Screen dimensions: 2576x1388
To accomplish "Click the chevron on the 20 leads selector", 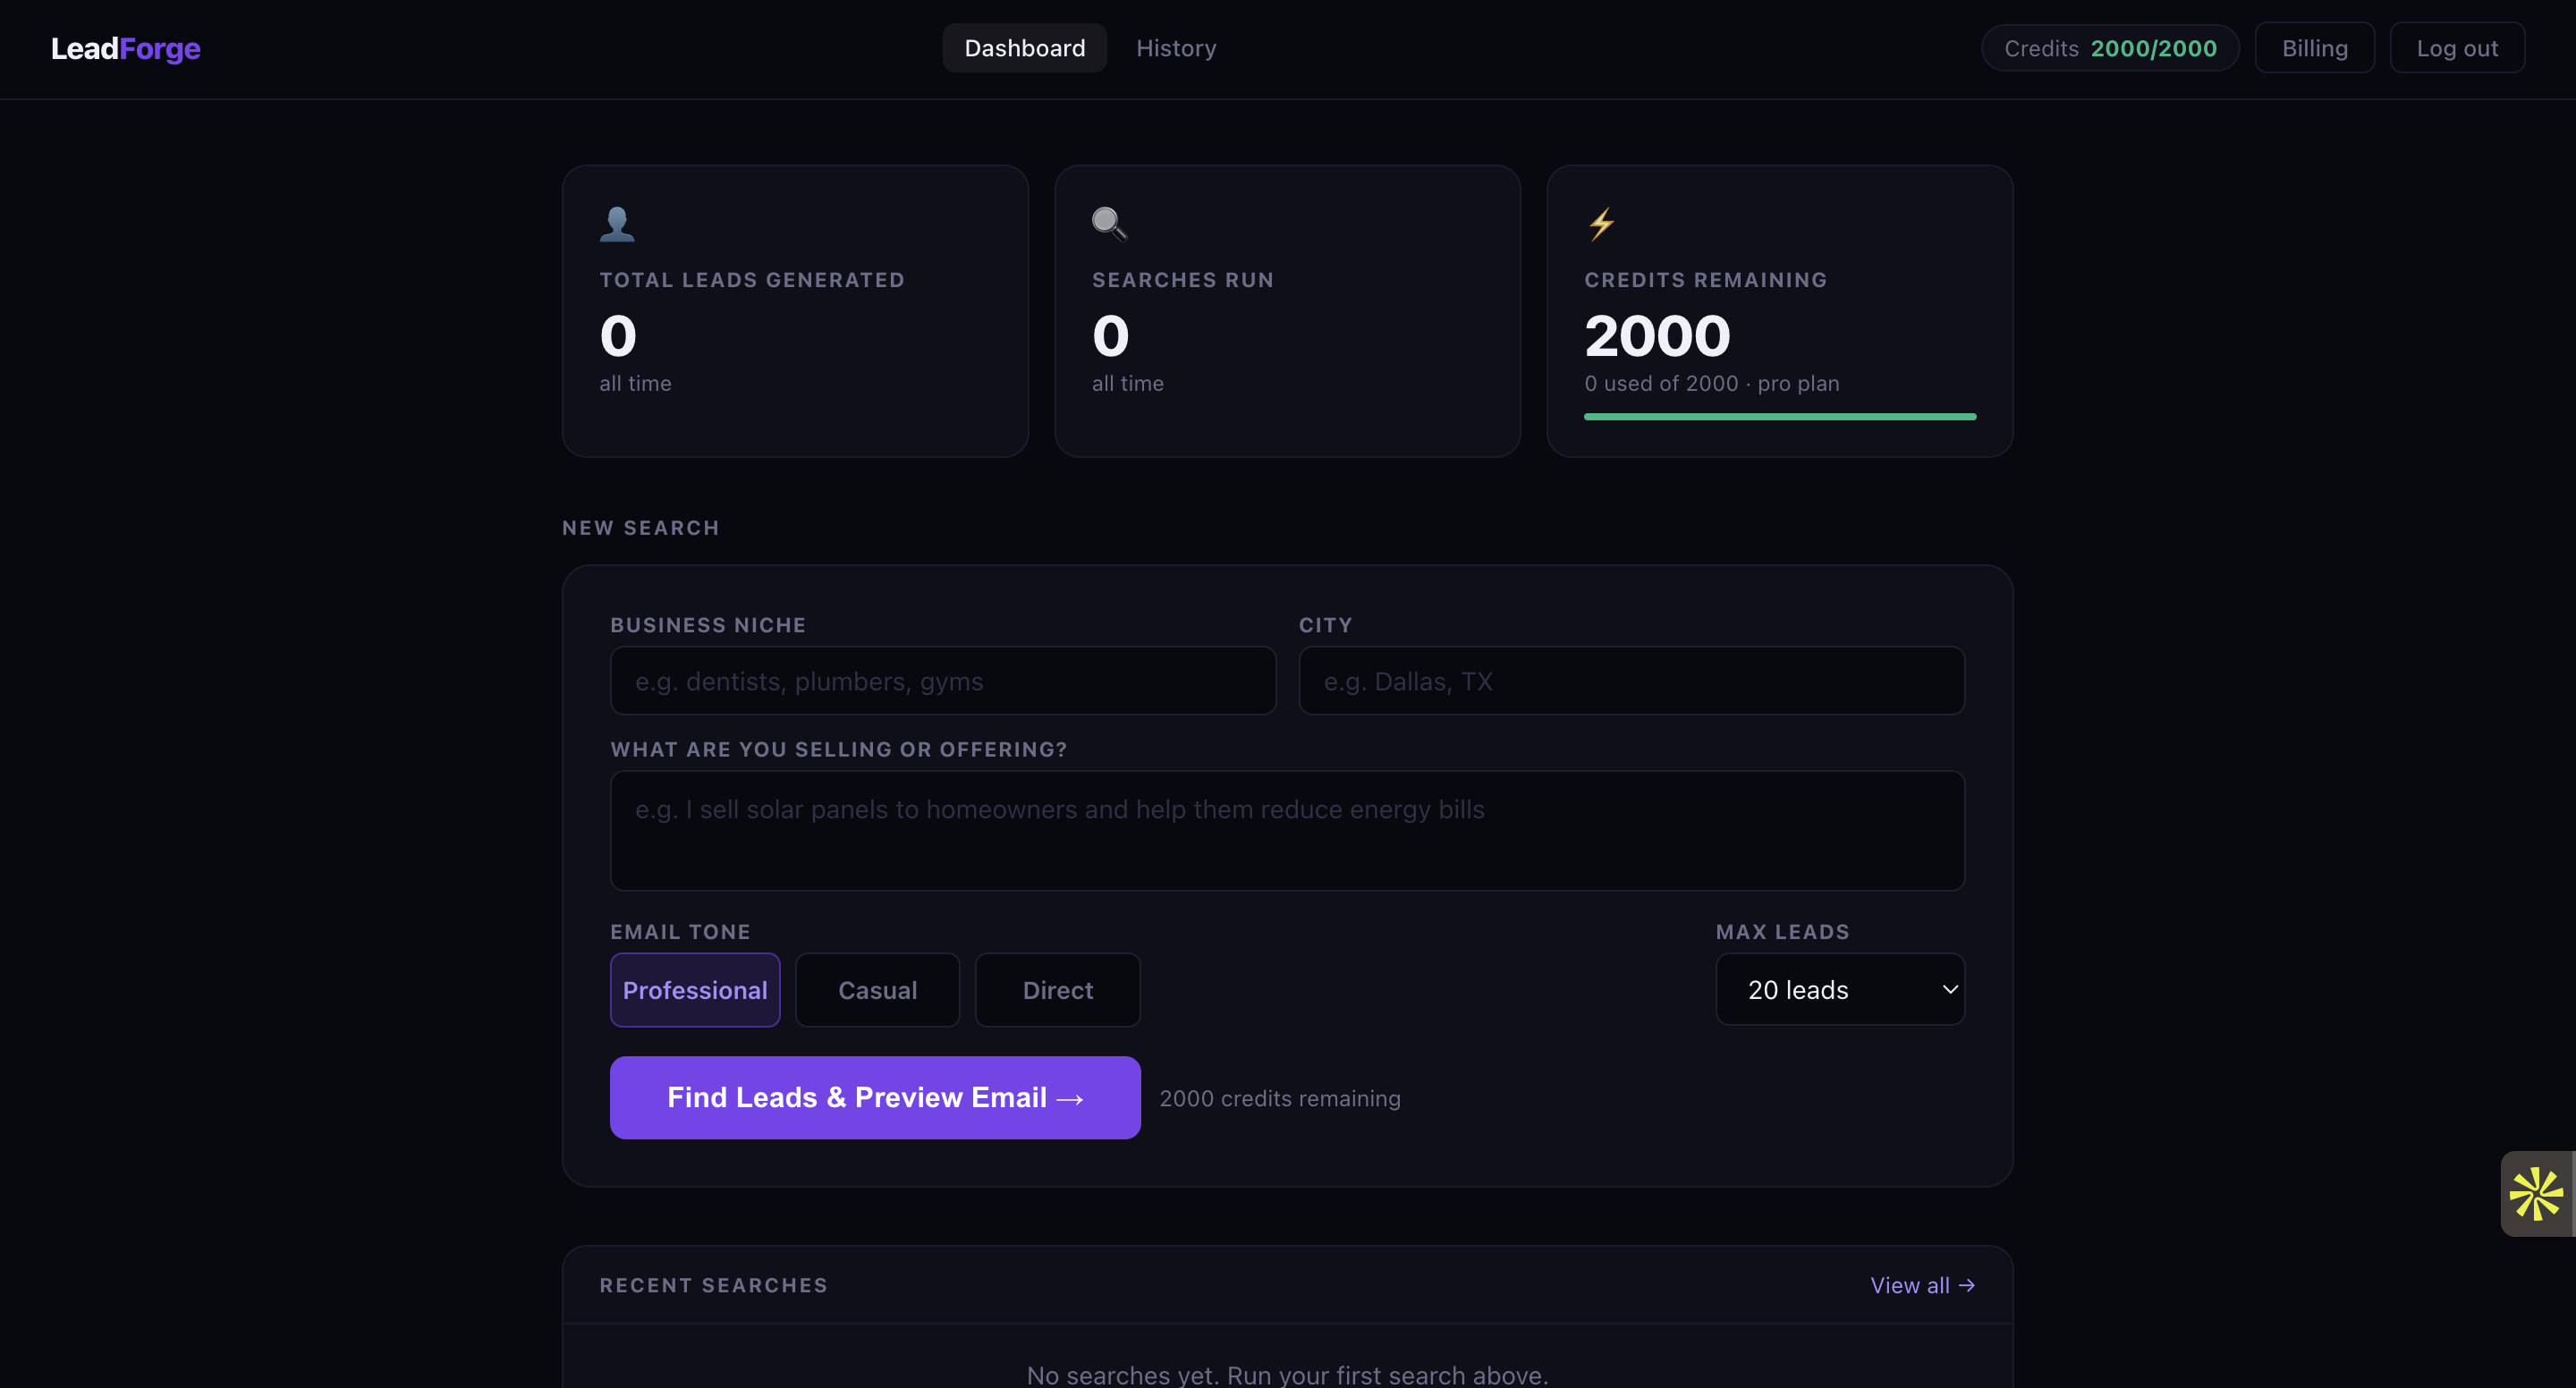I will tap(1949, 990).
